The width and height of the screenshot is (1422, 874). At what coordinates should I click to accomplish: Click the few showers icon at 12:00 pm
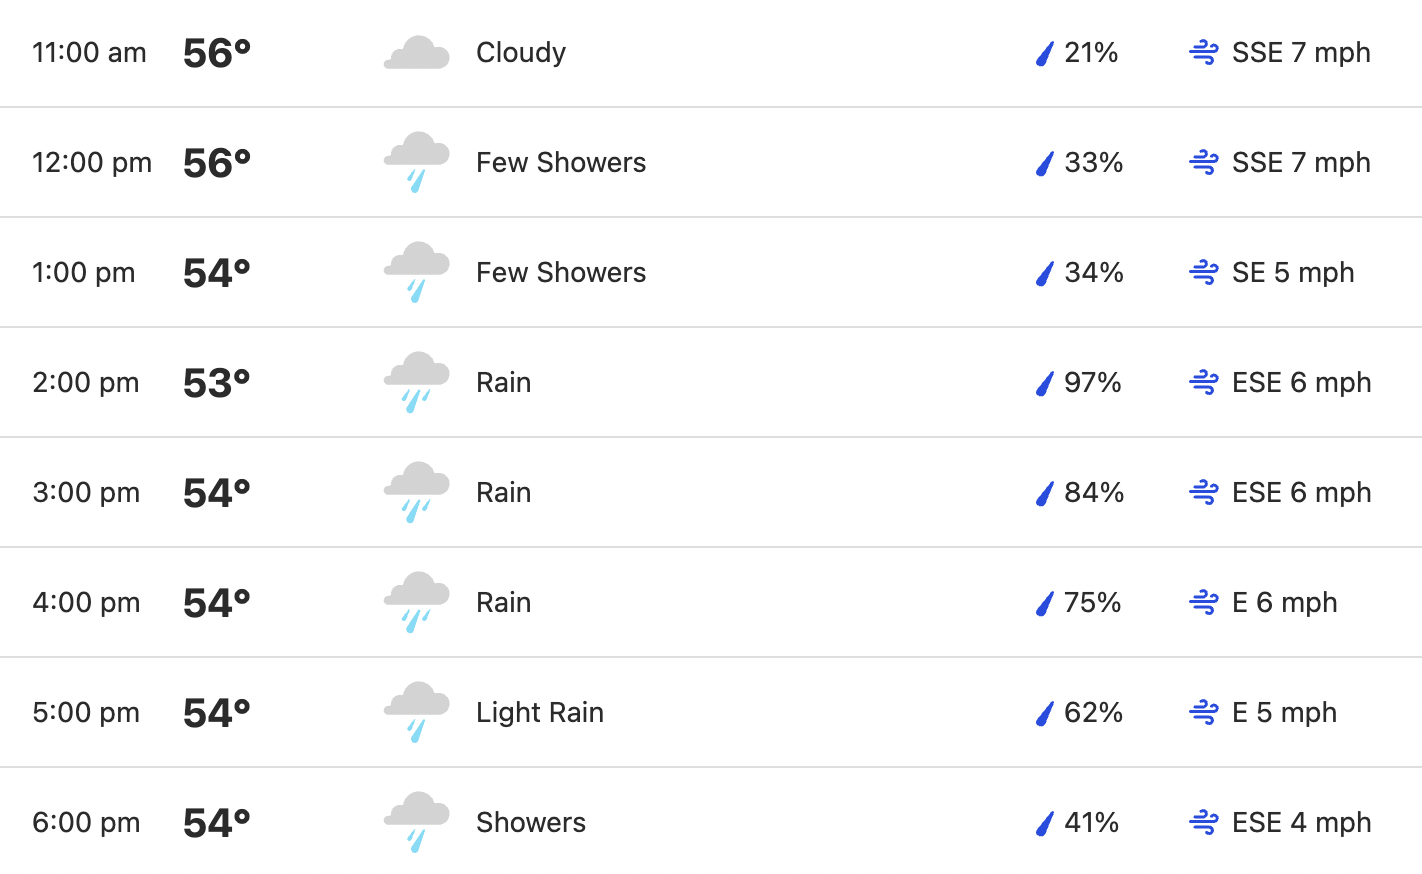(x=417, y=162)
